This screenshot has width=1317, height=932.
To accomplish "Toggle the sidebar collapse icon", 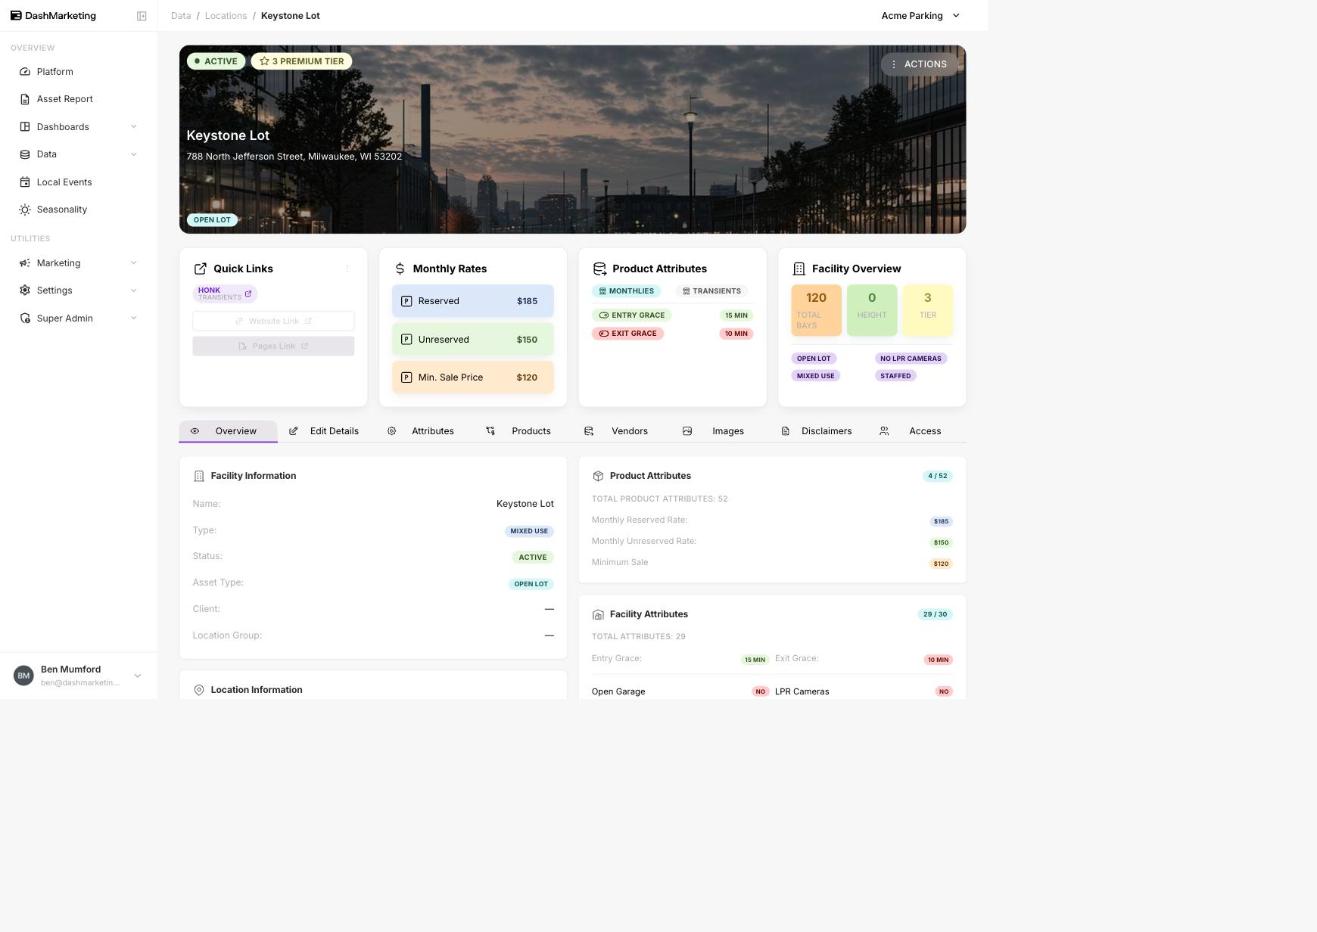I will tap(141, 16).
